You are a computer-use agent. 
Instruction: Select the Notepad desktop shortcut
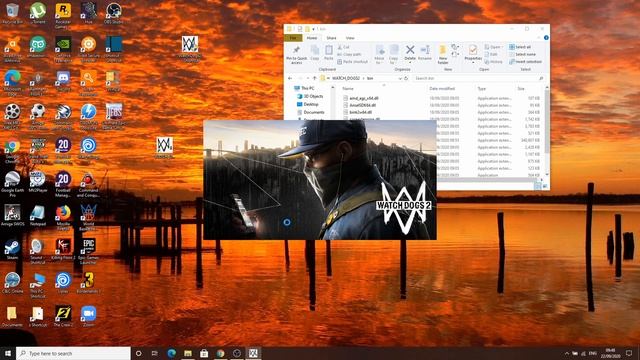coord(38,216)
